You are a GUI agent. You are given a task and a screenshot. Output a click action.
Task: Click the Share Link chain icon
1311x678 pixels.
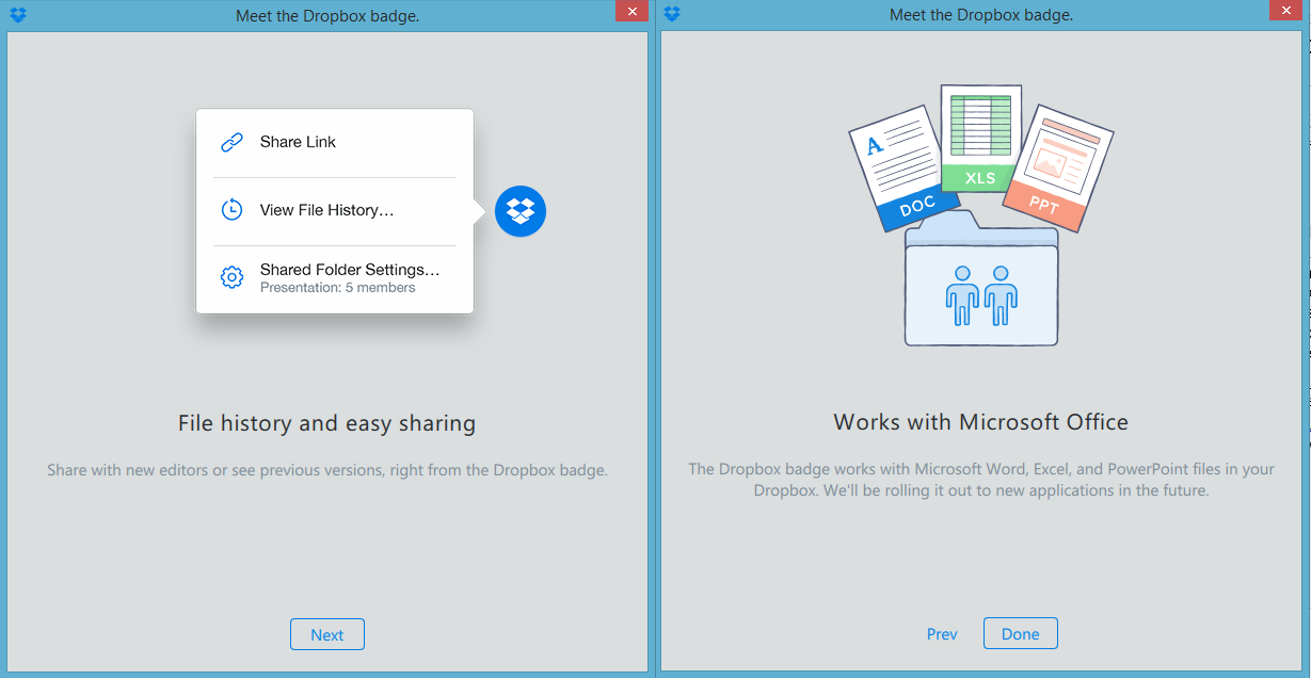pos(232,142)
